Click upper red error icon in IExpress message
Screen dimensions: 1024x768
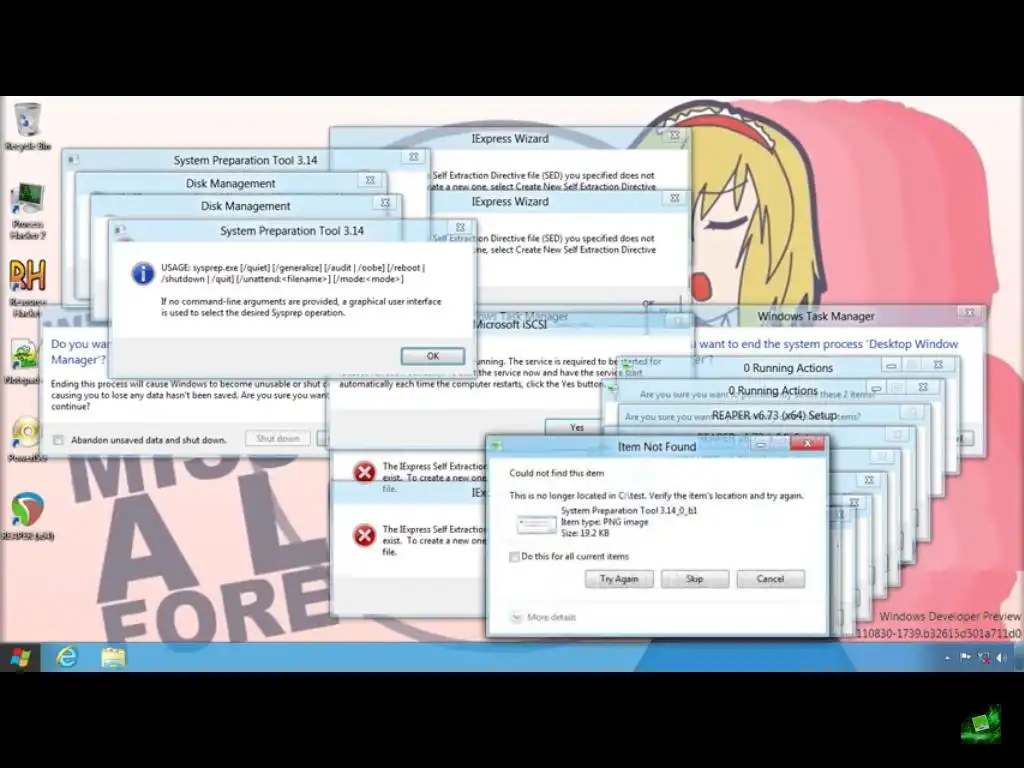click(x=364, y=472)
